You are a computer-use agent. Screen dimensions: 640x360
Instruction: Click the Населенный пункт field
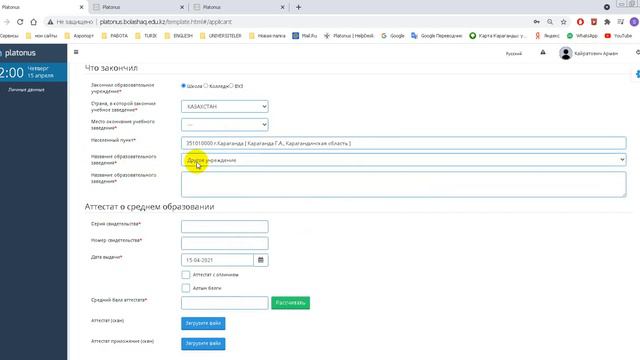pyautogui.click(x=403, y=143)
